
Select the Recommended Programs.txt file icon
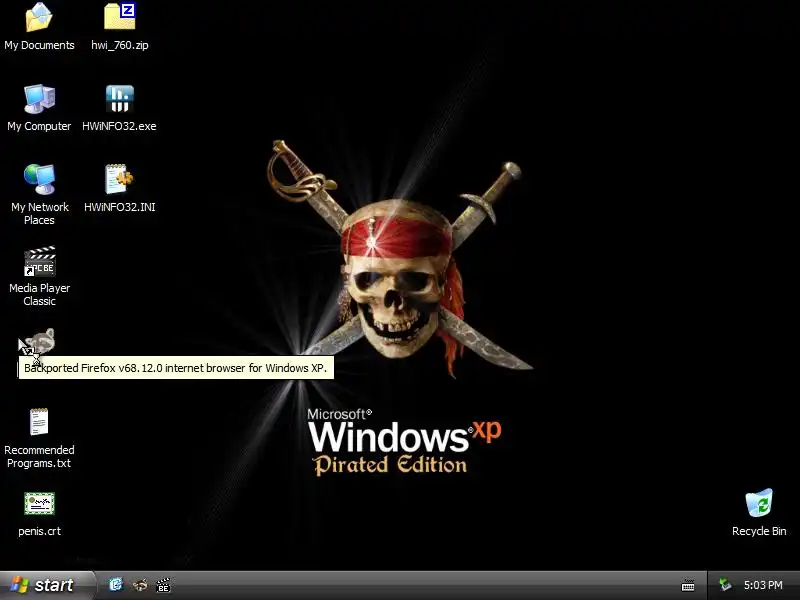tap(39, 421)
